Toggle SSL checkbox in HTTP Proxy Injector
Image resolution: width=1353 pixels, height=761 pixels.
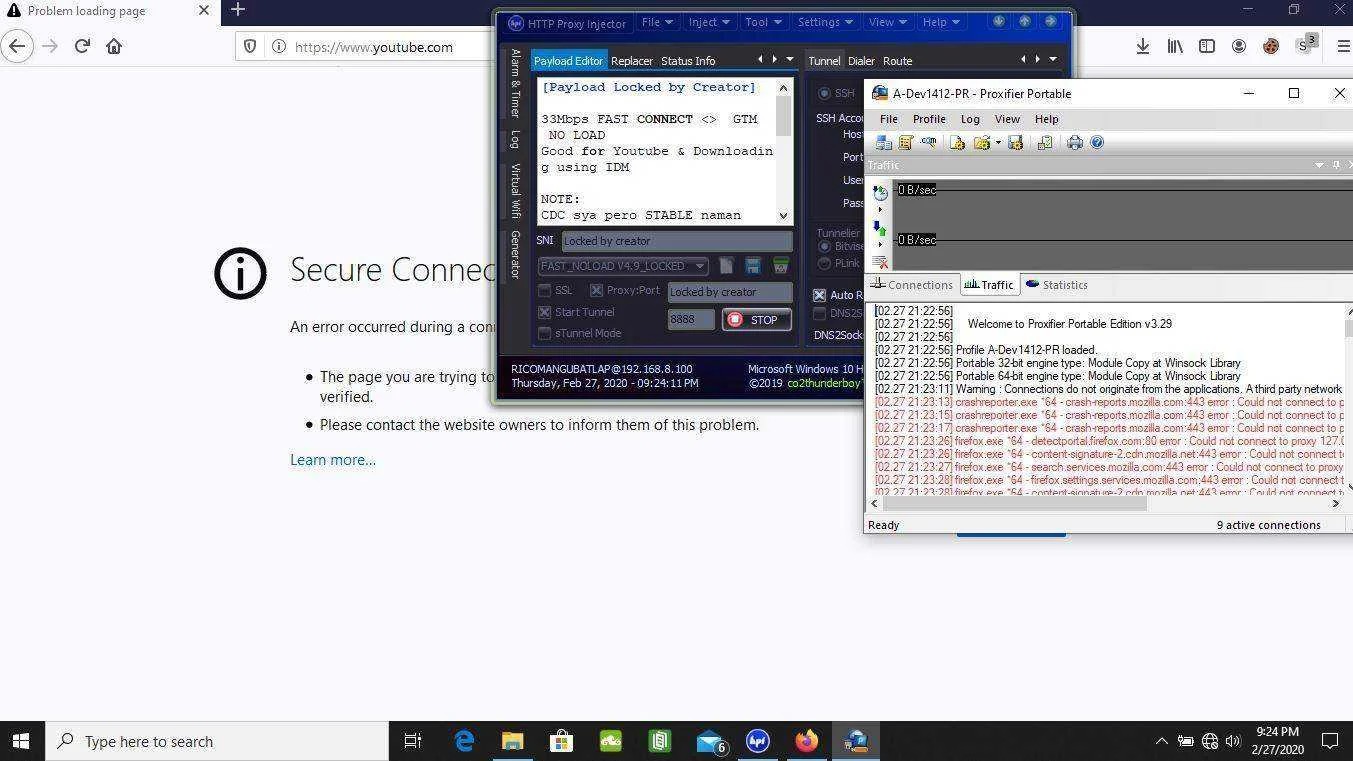(x=545, y=290)
